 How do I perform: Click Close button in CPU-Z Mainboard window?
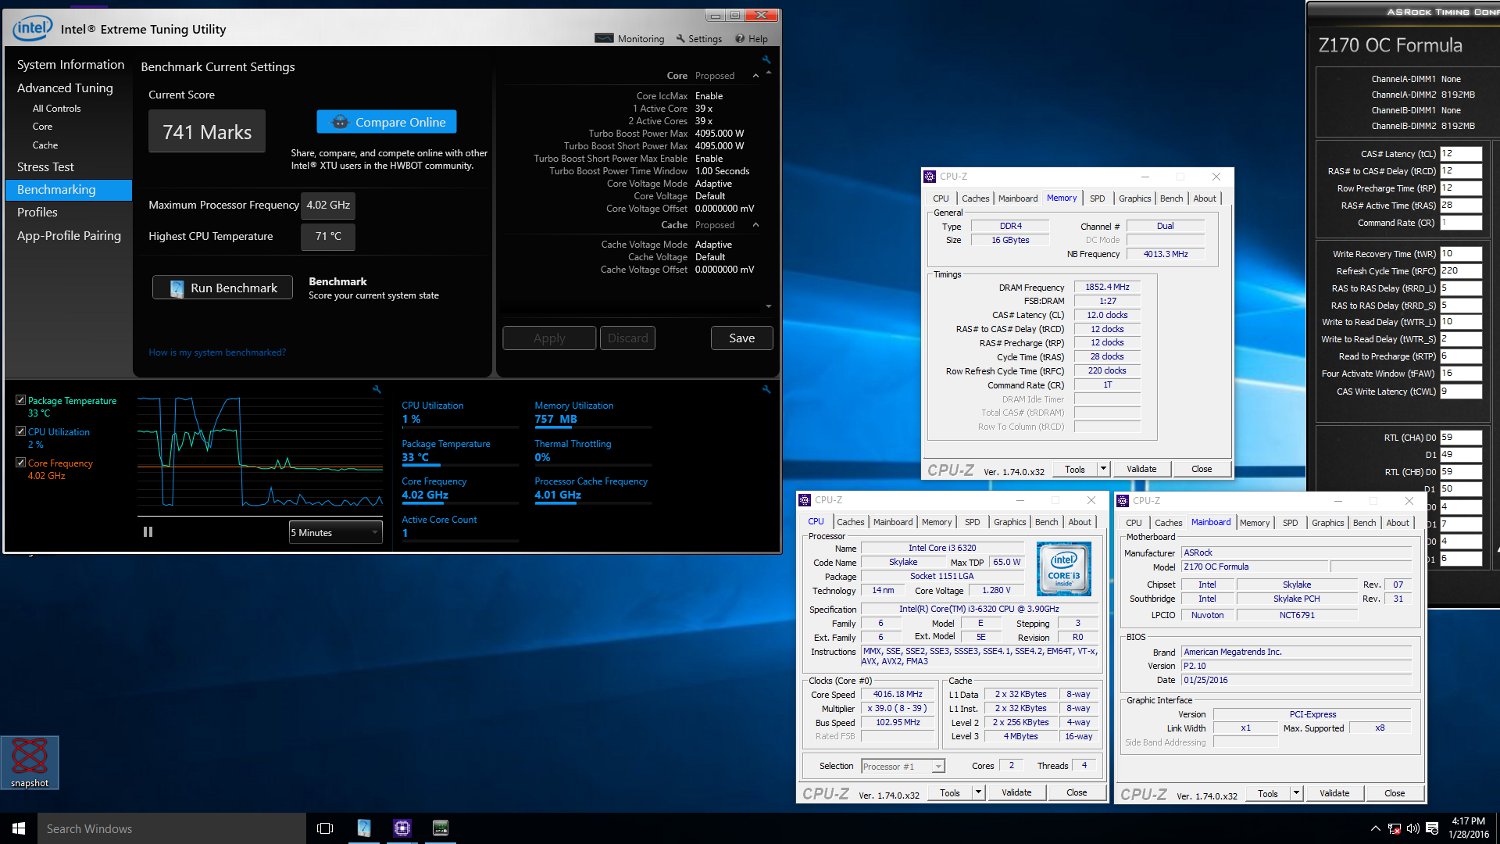[x=1394, y=794]
